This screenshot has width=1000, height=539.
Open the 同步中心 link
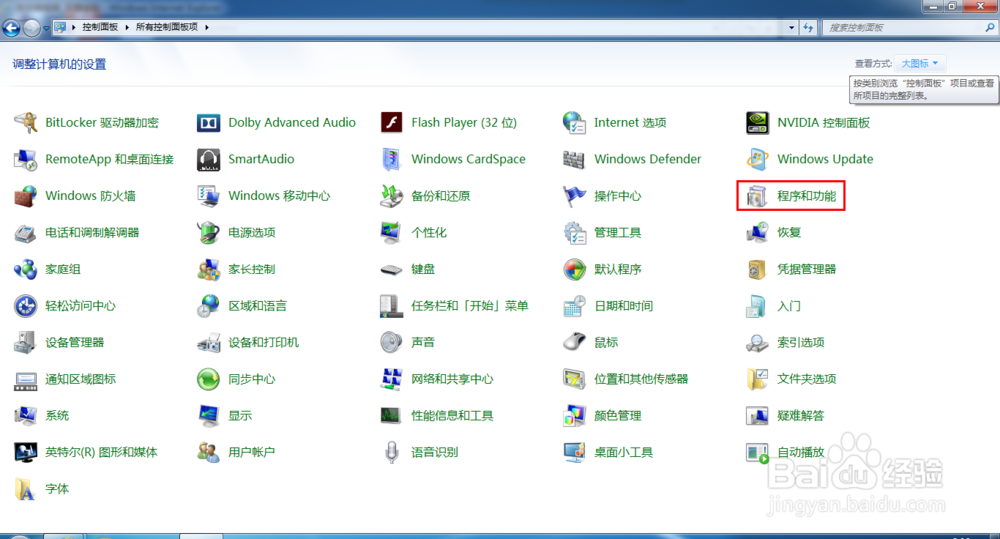tap(252, 379)
